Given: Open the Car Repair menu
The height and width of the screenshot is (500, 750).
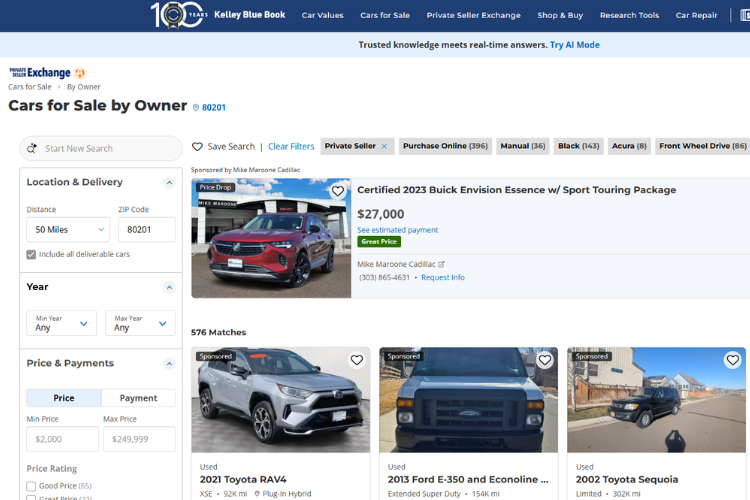Looking at the screenshot, I should (x=696, y=15).
